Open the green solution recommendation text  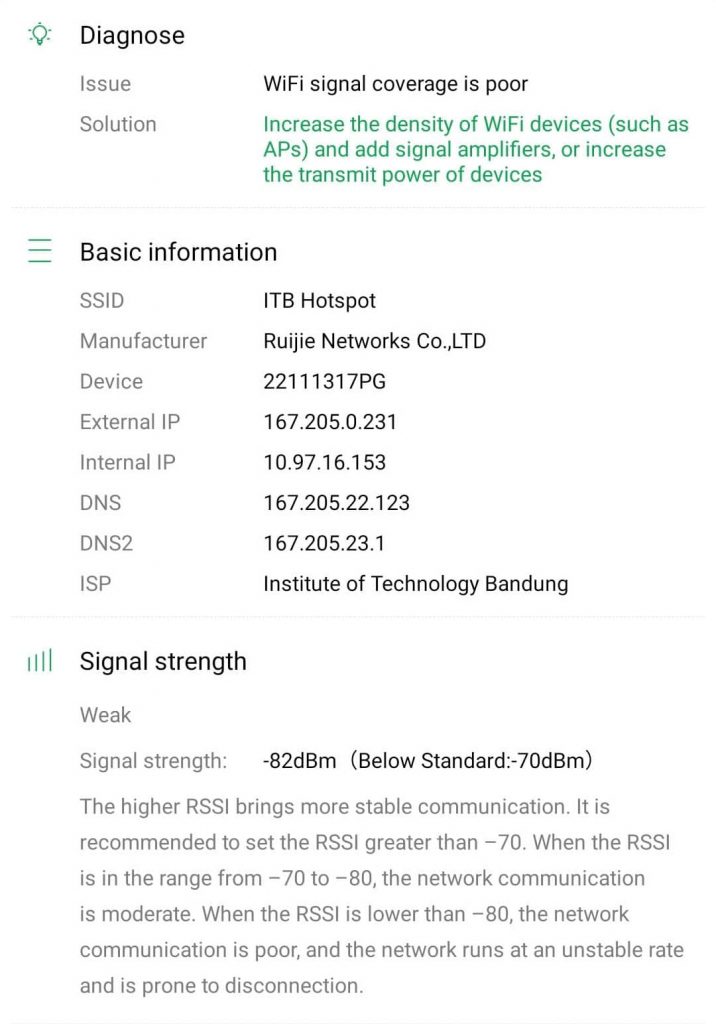coord(475,149)
